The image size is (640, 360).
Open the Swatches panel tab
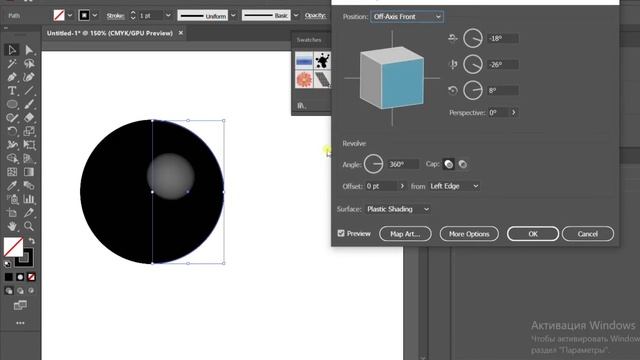(x=309, y=40)
